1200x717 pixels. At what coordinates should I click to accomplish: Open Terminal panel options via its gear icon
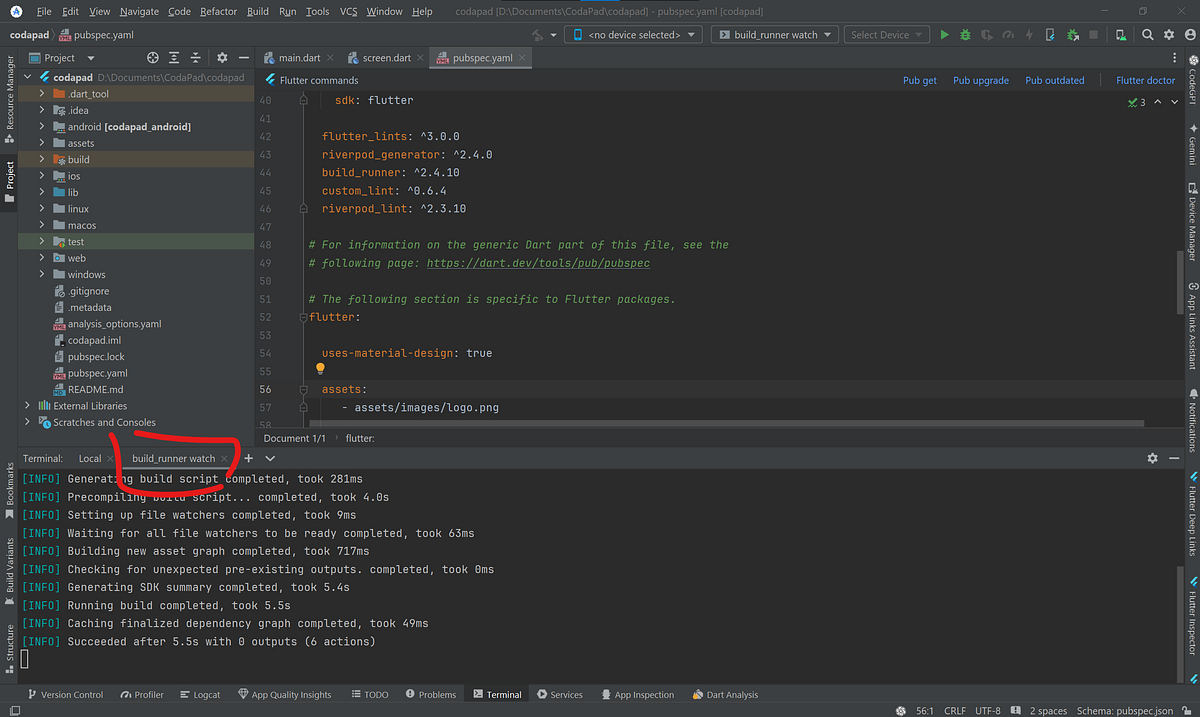point(1152,458)
